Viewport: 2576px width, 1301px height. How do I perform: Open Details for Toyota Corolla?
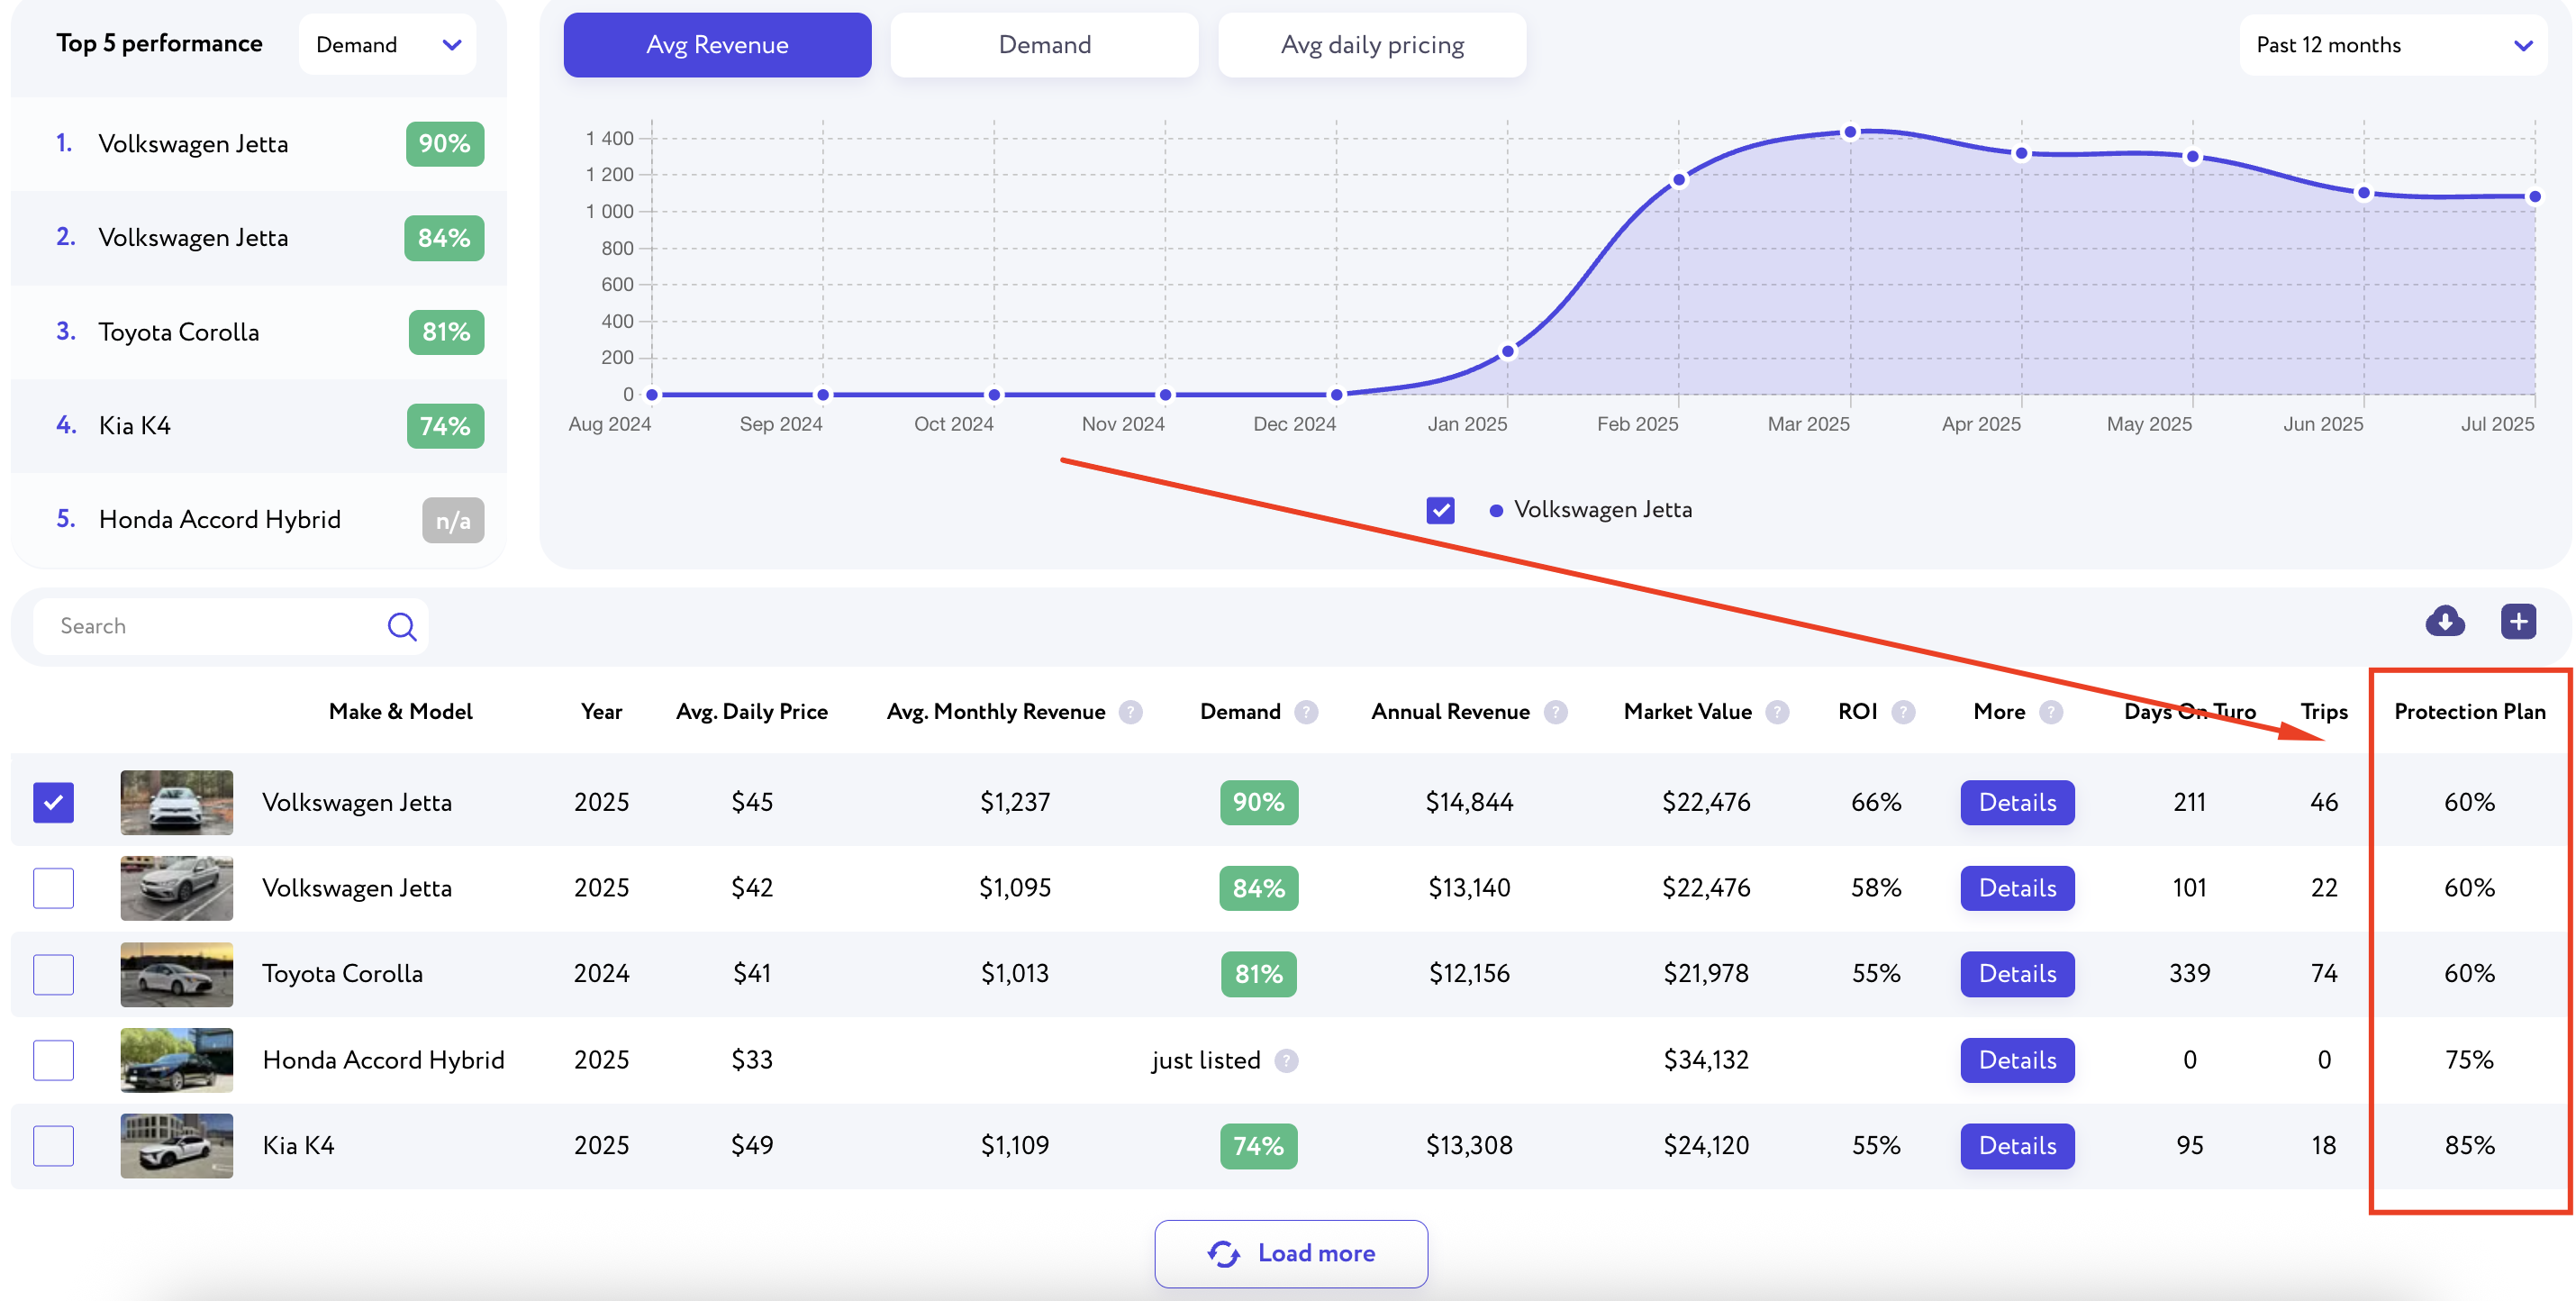point(2017,974)
